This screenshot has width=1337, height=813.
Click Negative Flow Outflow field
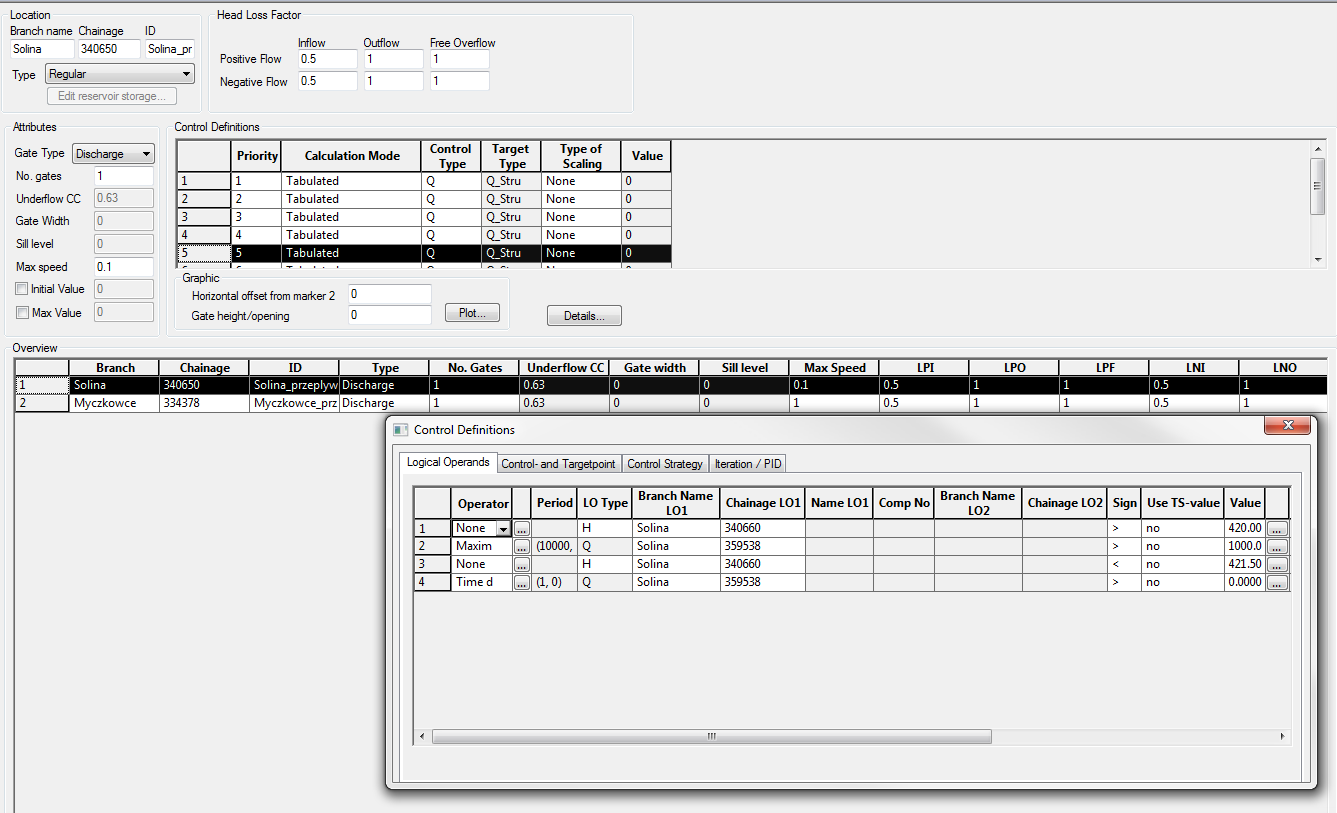point(393,82)
